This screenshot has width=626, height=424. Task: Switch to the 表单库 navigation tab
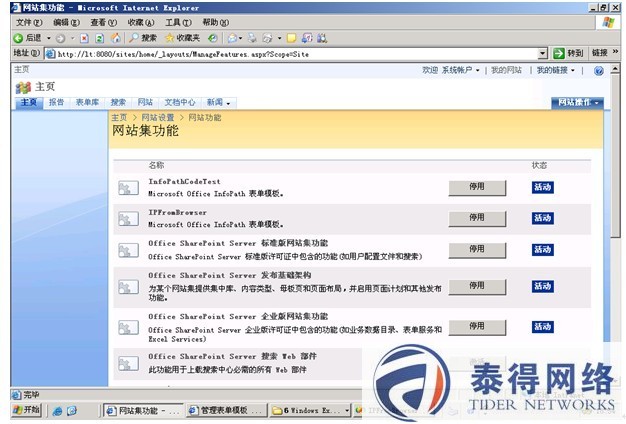[x=87, y=103]
